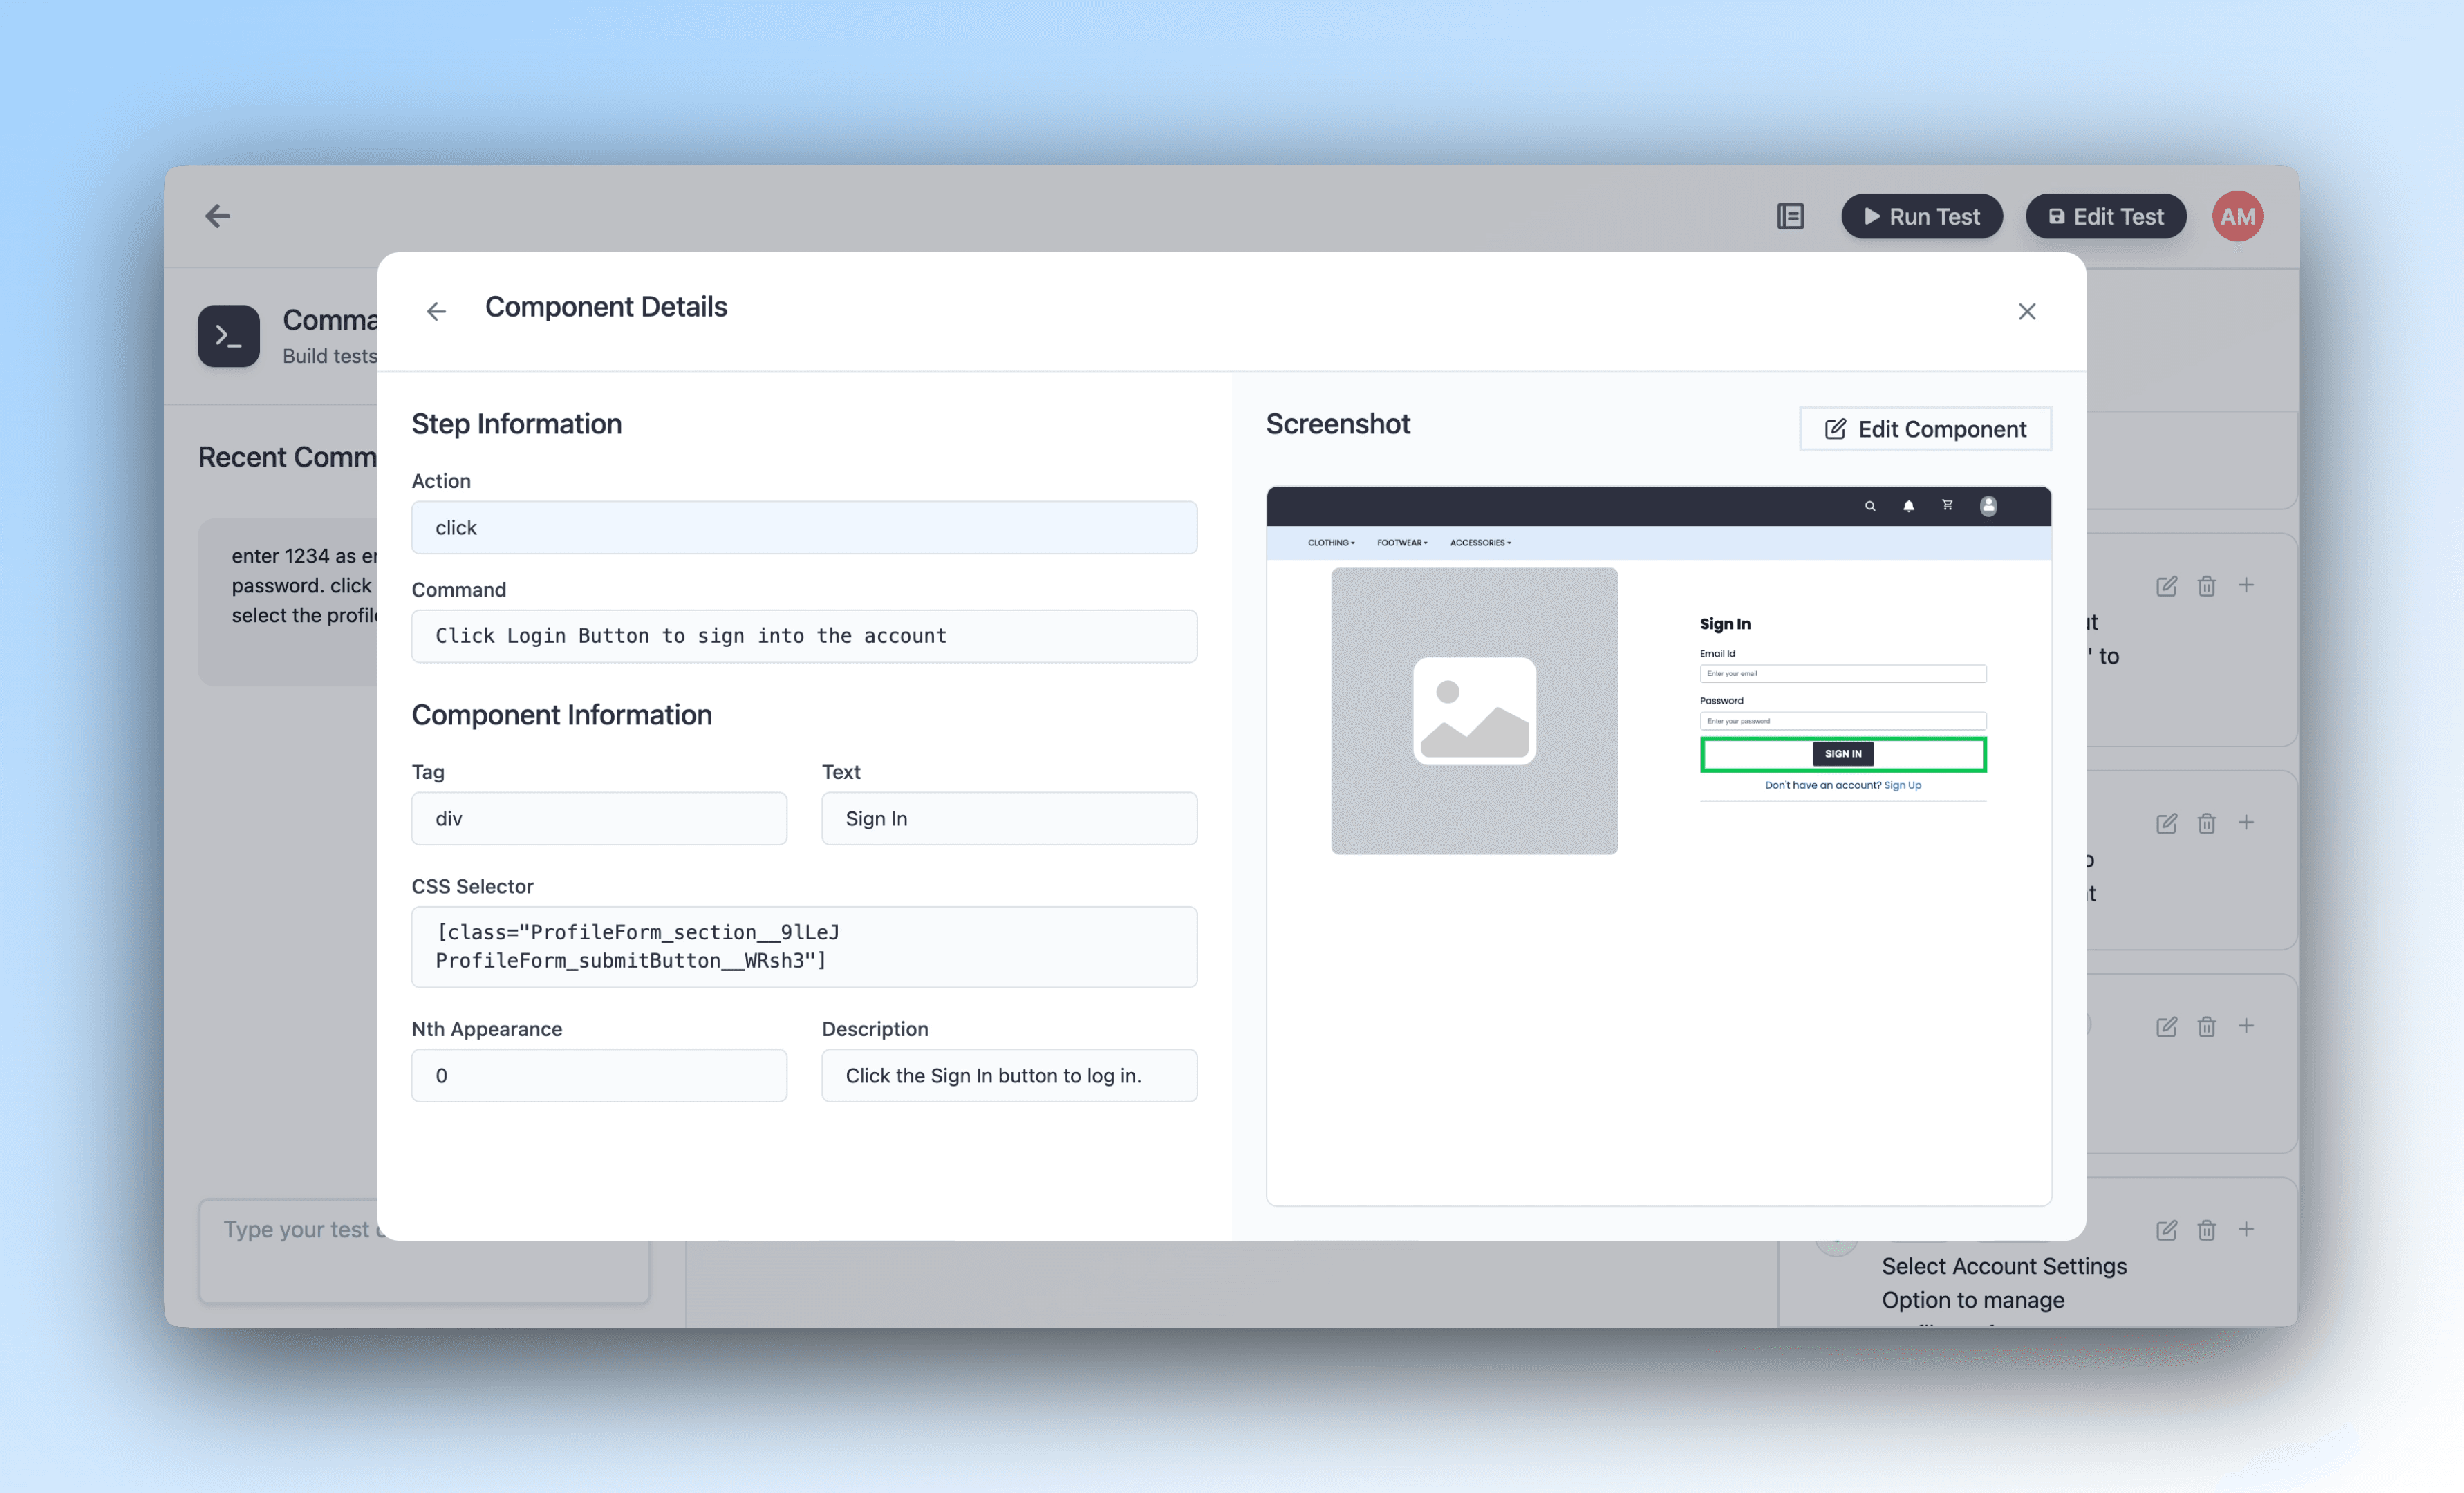
Task: Go back using the modal's back arrow
Action: [436, 311]
